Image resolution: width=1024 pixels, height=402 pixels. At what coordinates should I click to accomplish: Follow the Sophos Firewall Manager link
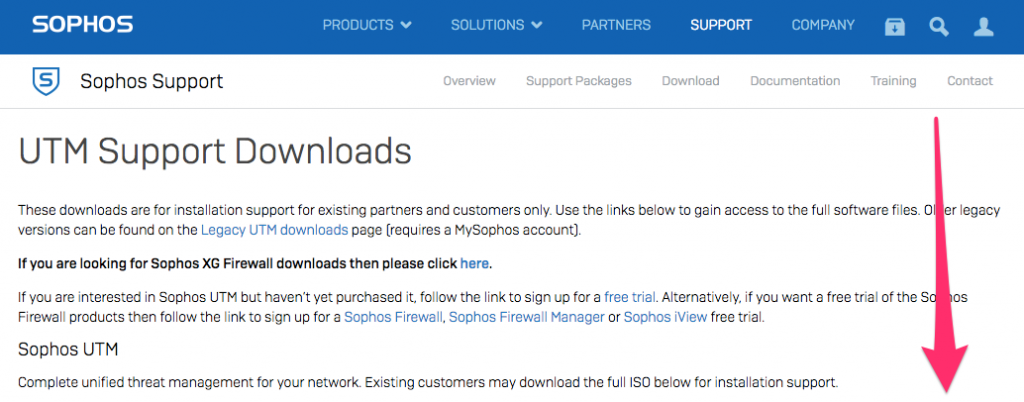pyautogui.click(x=526, y=318)
